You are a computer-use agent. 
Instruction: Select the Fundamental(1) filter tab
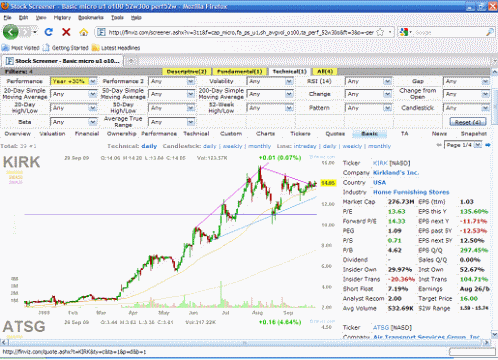(240, 71)
